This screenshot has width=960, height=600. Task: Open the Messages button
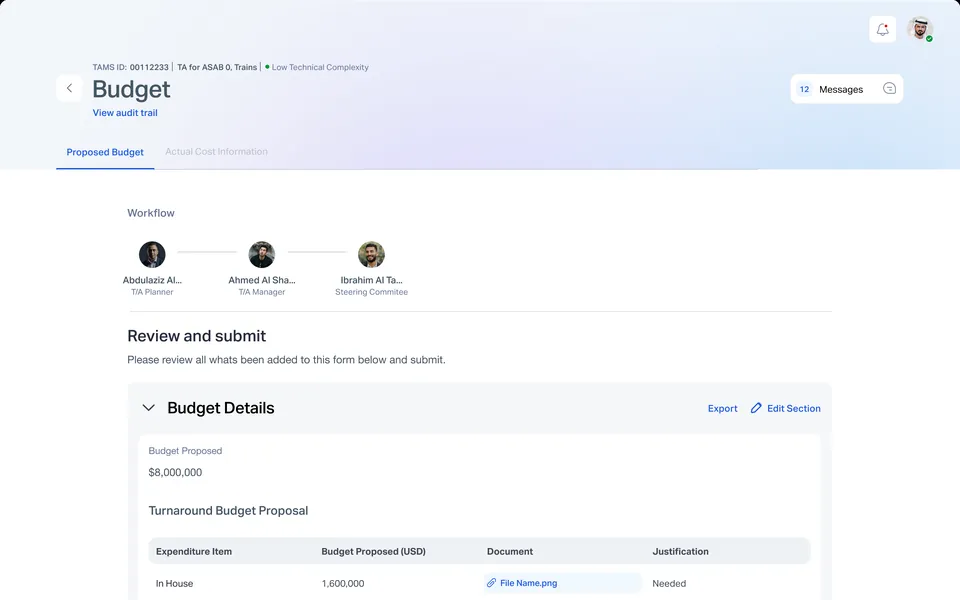click(x=847, y=89)
